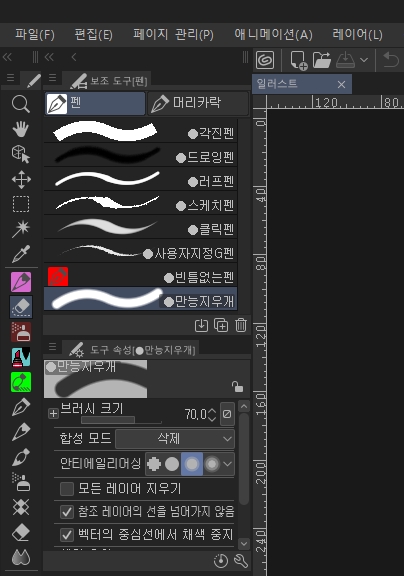The image size is (404, 576).
Task: Select the pink Pen tool icon
Action: 21,282
